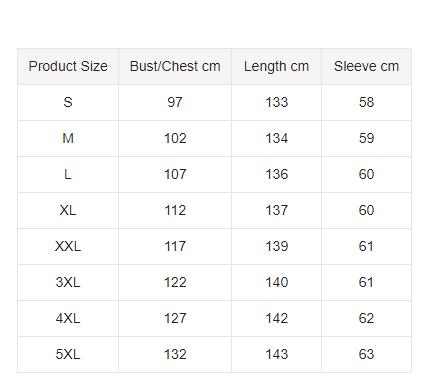The width and height of the screenshot is (425, 391).
Task: Click bust value 97 for size S
Action: [x=175, y=102]
